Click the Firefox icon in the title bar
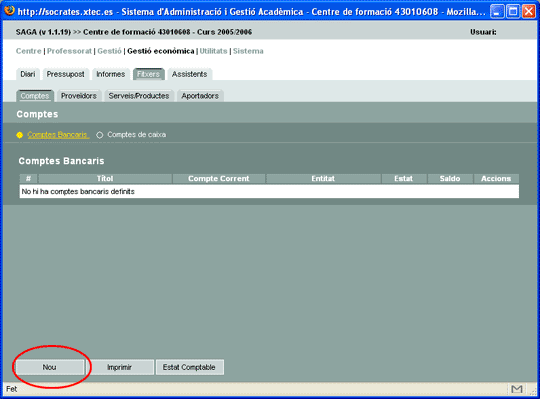The height and width of the screenshot is (399, 540). click(x=9, y=11)
